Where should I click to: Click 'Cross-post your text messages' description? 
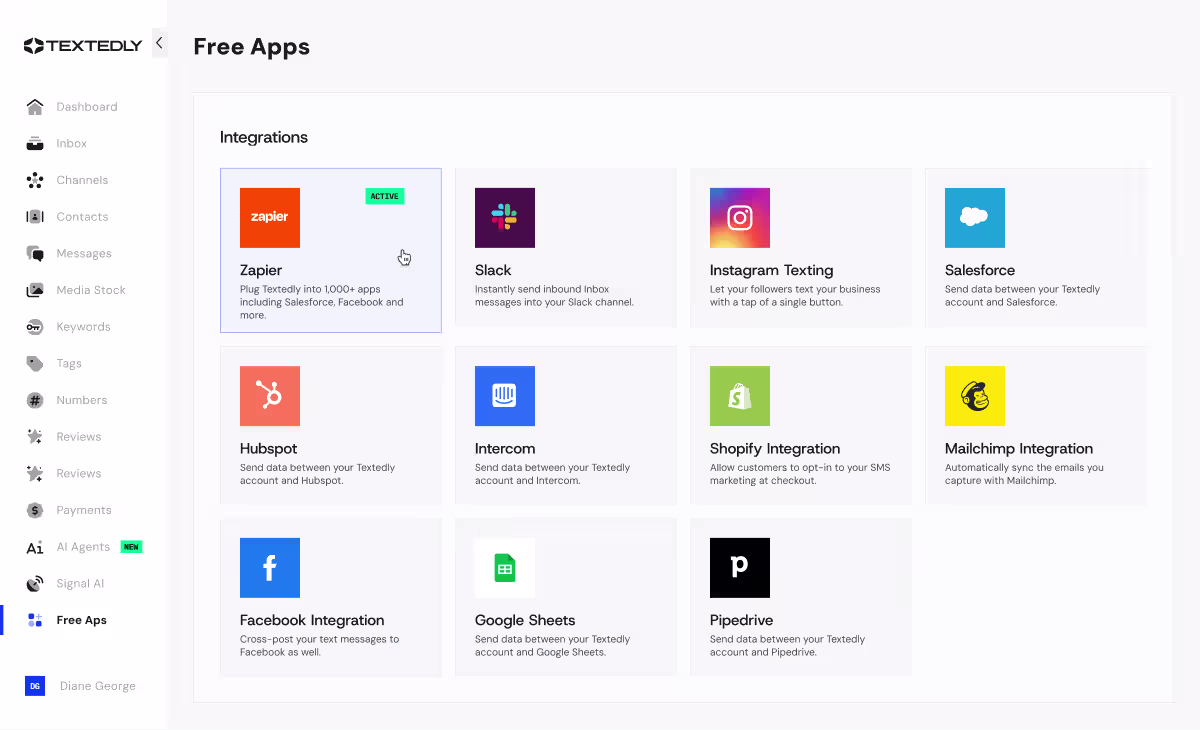click(320, 646)
